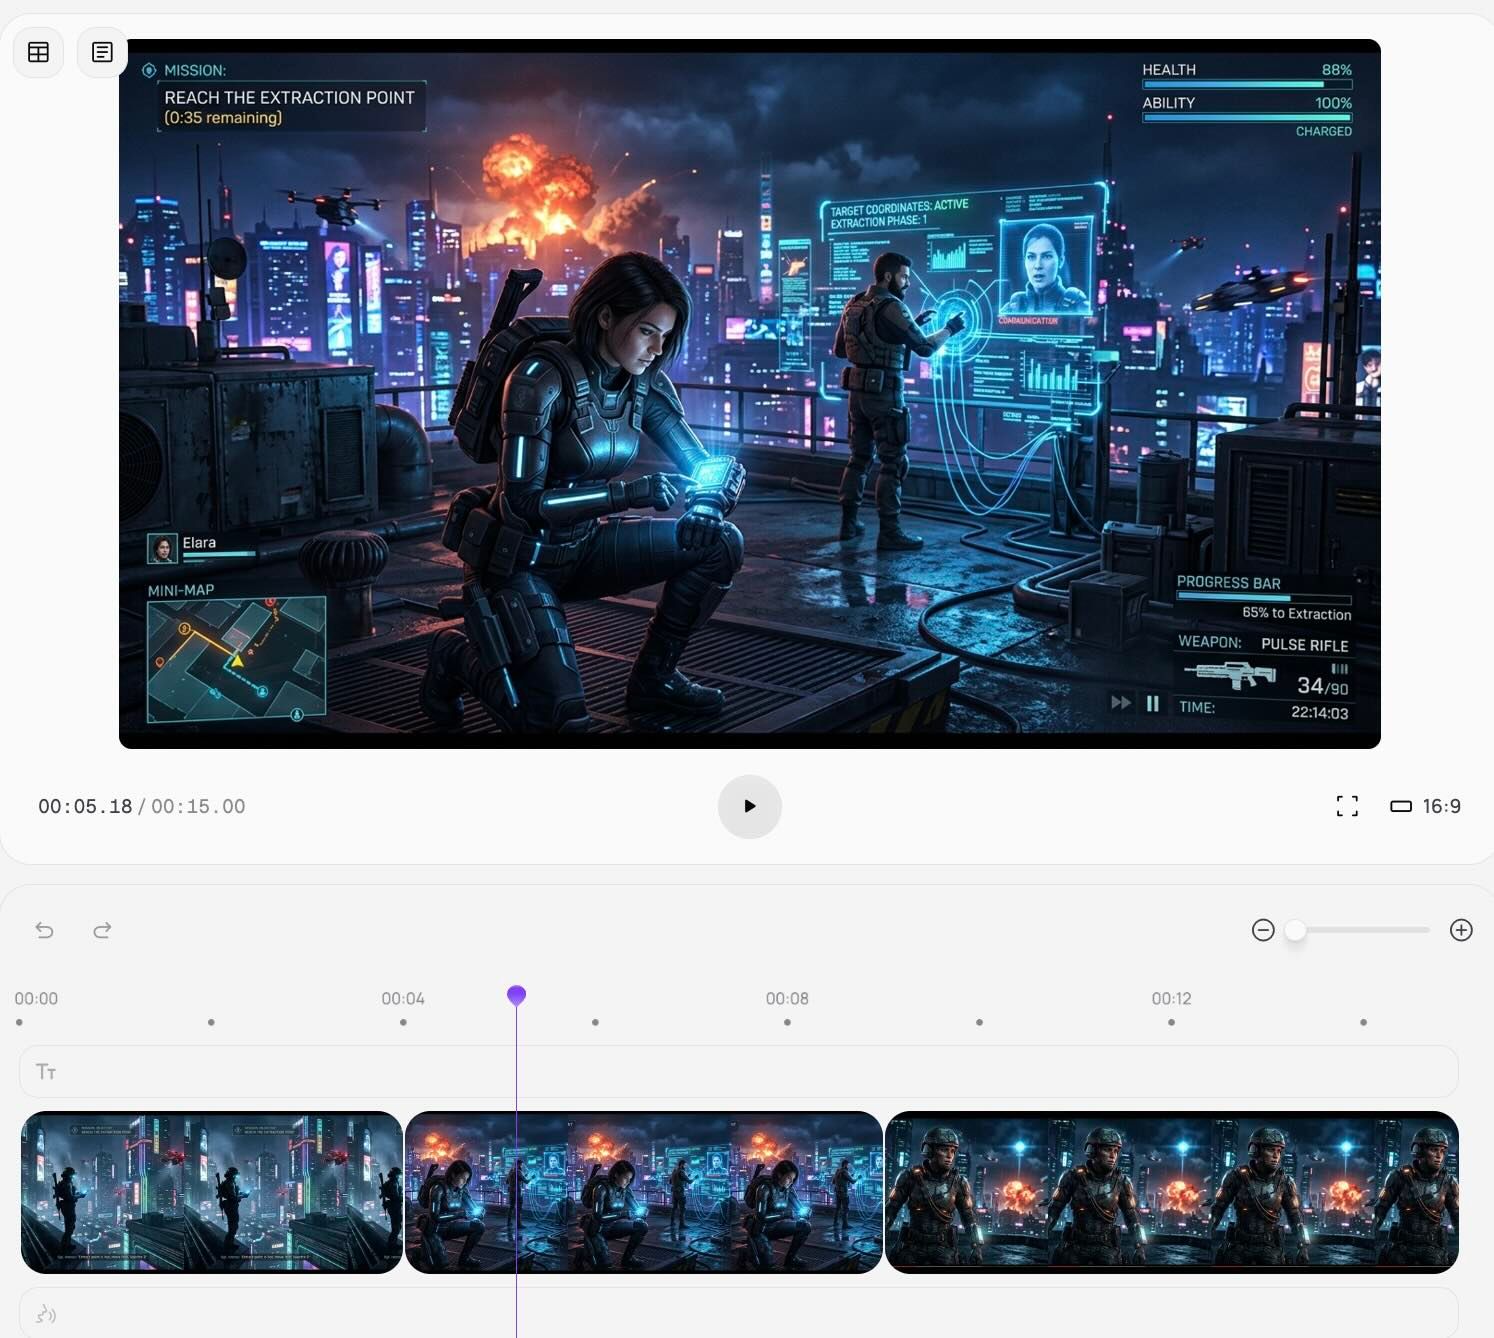Enter fullscreen preview mode

tap(1347, 806)
